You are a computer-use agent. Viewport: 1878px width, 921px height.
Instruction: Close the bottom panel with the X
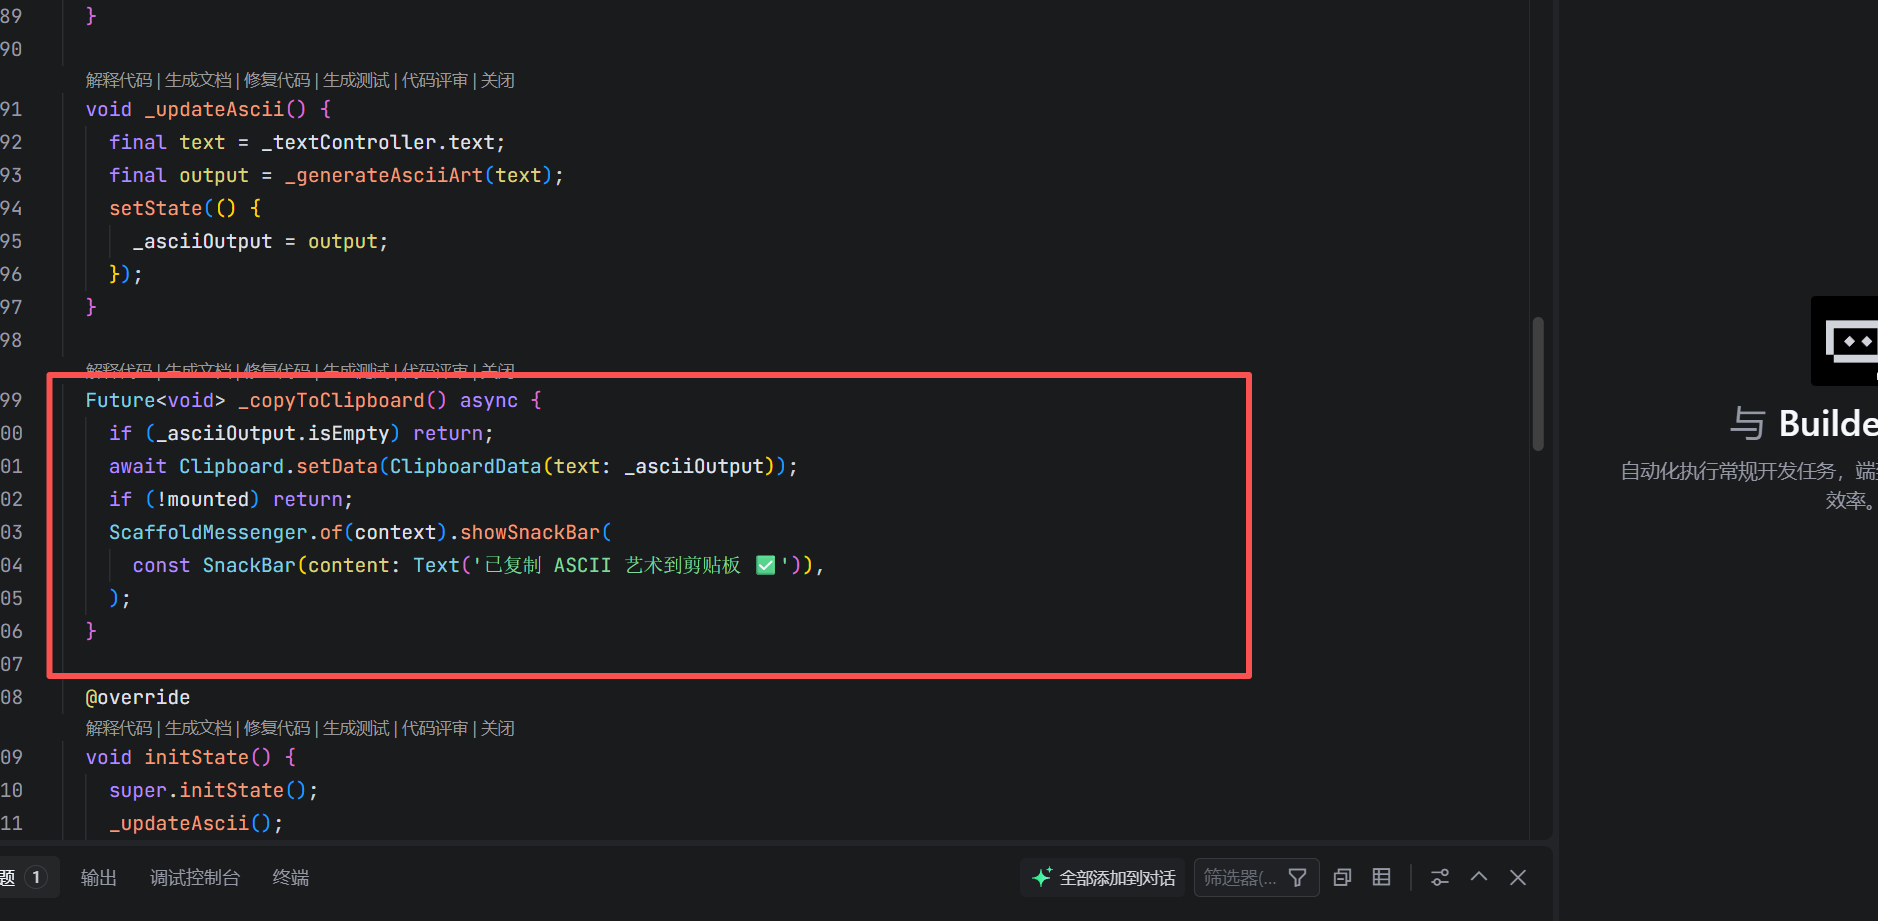[1518, 877]
